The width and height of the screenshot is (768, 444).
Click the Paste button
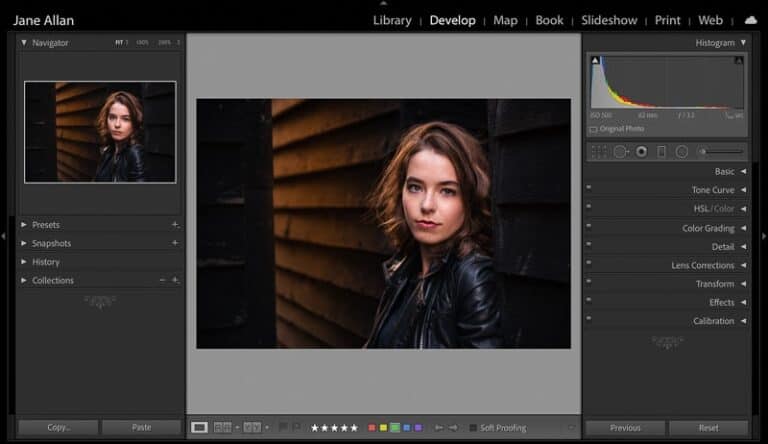coord(142,427)
